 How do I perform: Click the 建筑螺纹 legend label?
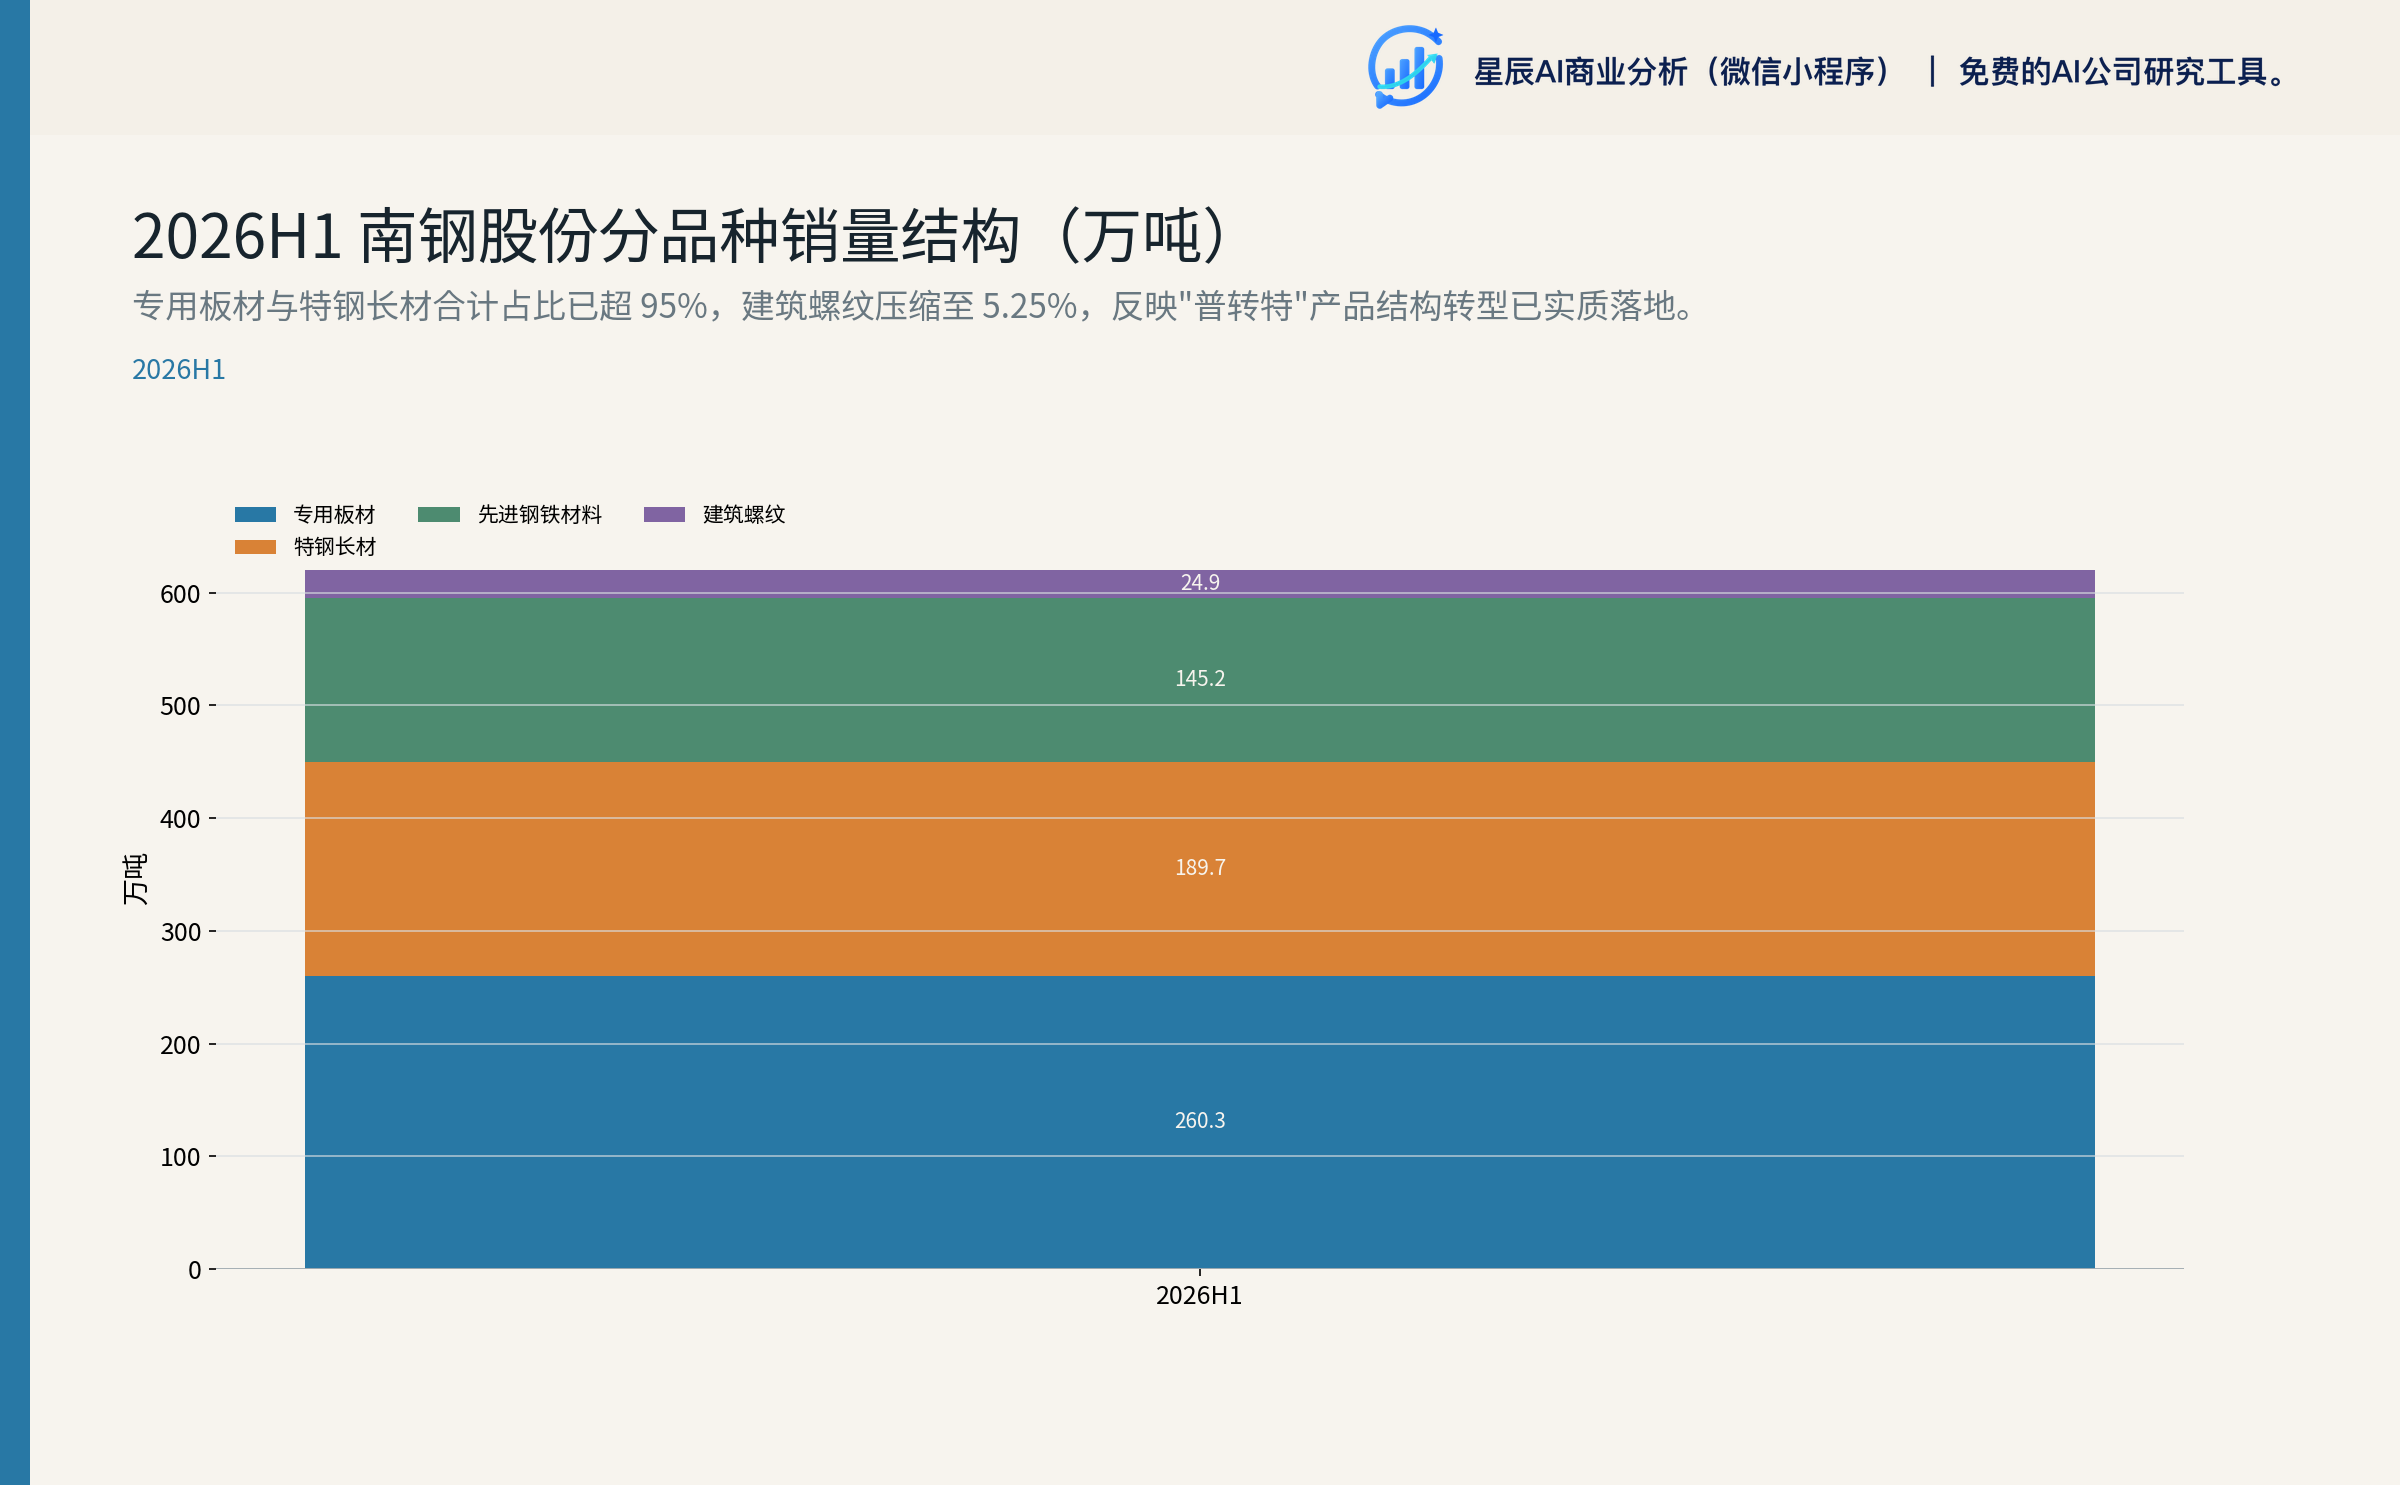tap(744, 514)
